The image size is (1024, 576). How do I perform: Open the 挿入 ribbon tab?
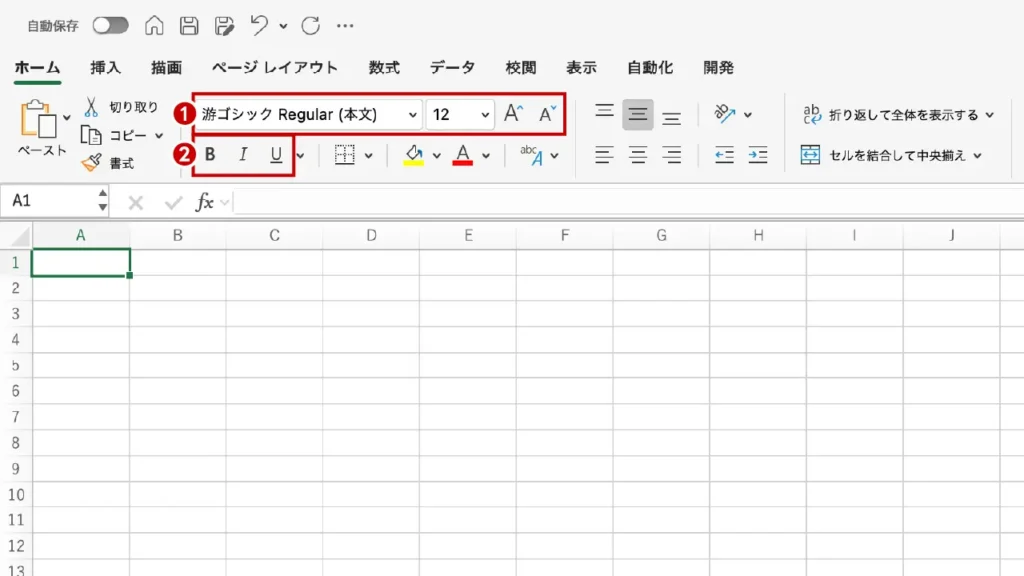[105, 68]
